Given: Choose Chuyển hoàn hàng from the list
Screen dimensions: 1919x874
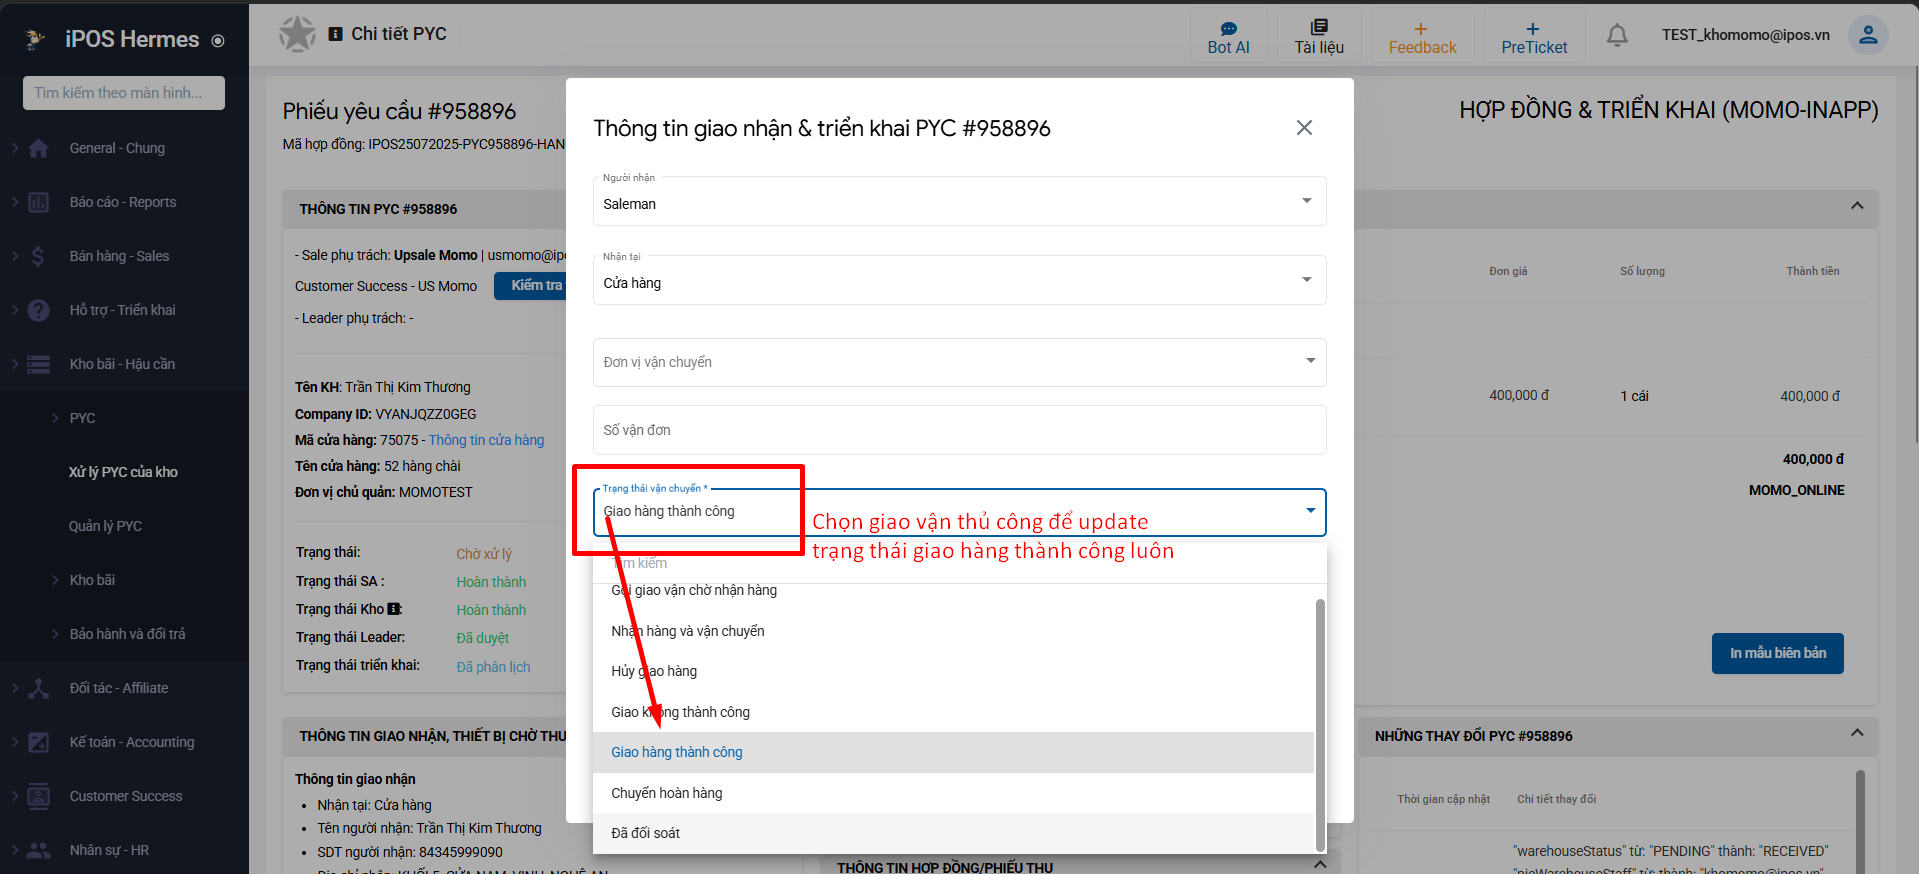Looking at the screenshot, I should point(667,793).
